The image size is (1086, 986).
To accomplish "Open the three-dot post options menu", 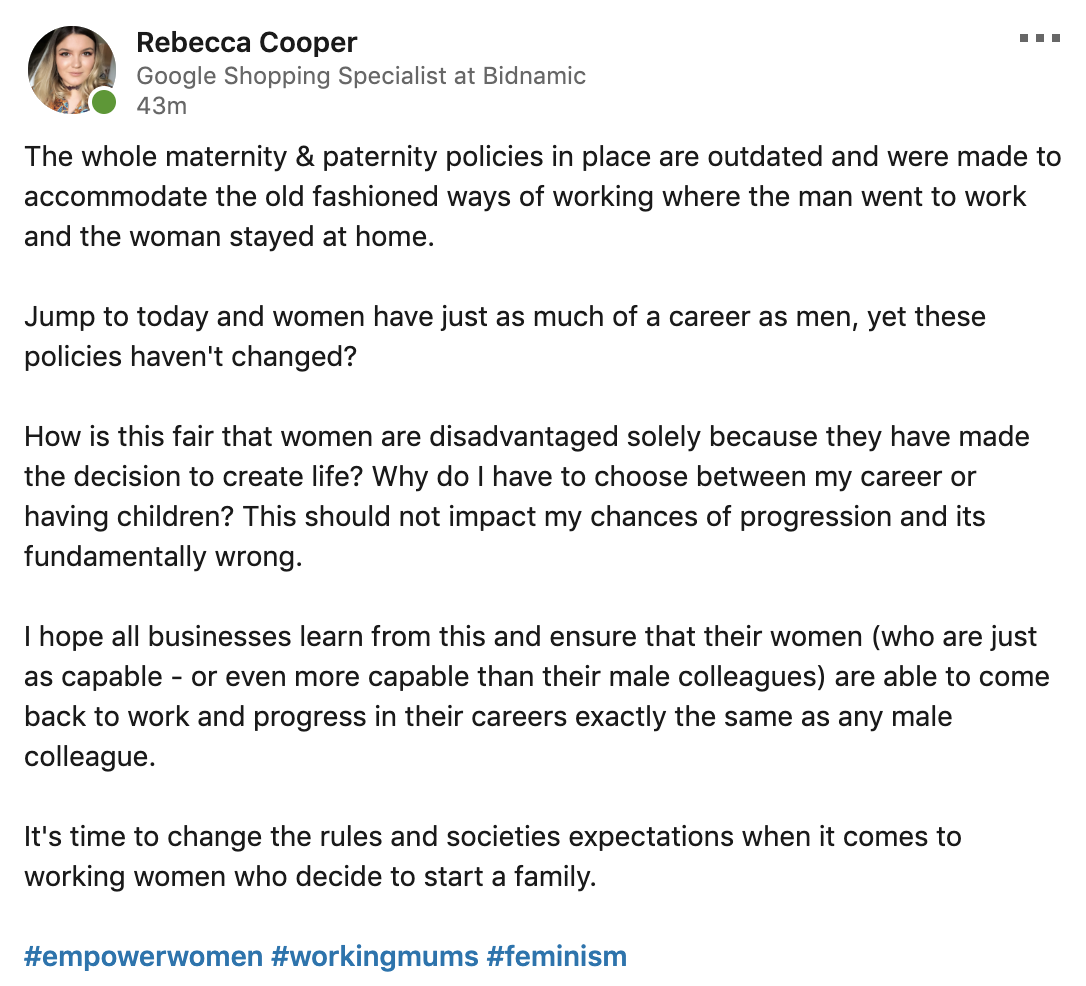I will (1038, 39).
